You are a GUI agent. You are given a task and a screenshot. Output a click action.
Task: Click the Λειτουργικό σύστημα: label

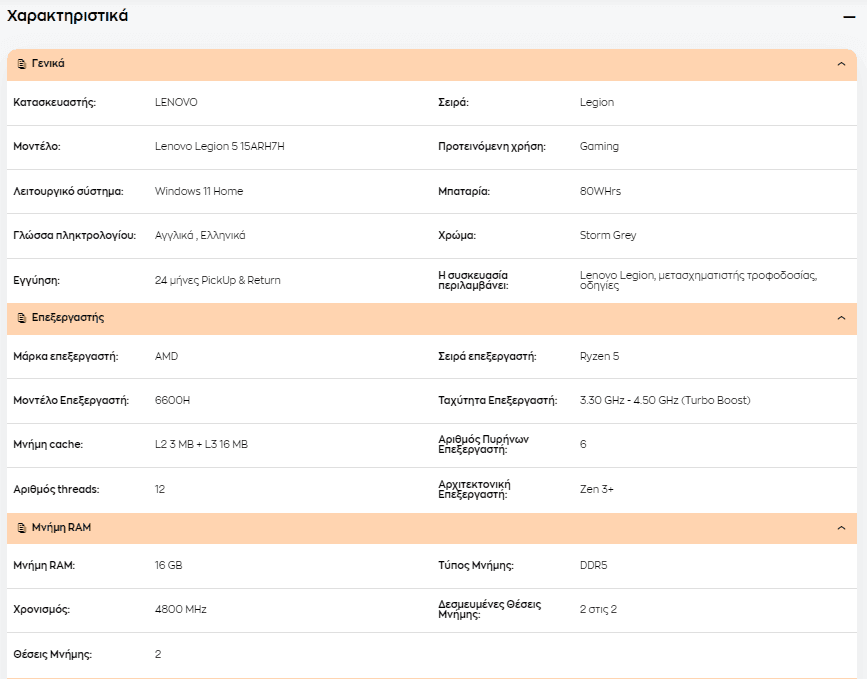69,191
